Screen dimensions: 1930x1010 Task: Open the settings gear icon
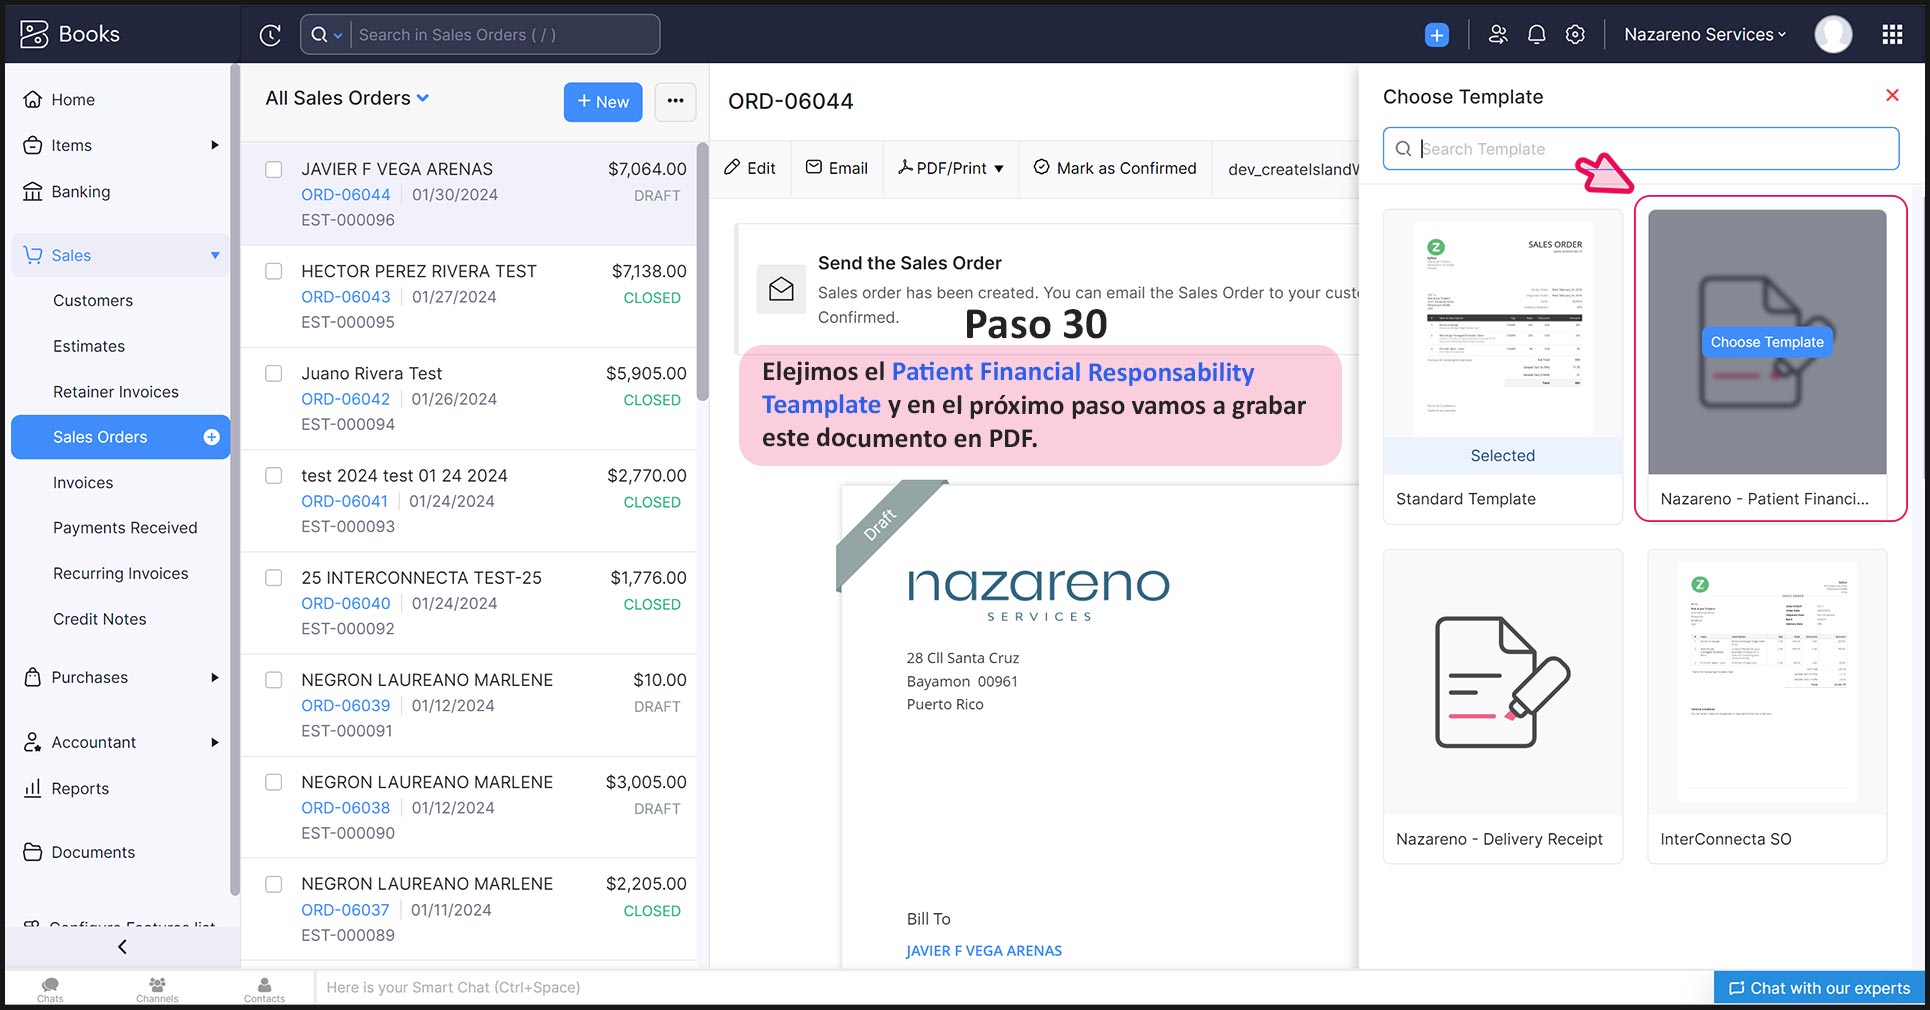(x=1575, y=35)
